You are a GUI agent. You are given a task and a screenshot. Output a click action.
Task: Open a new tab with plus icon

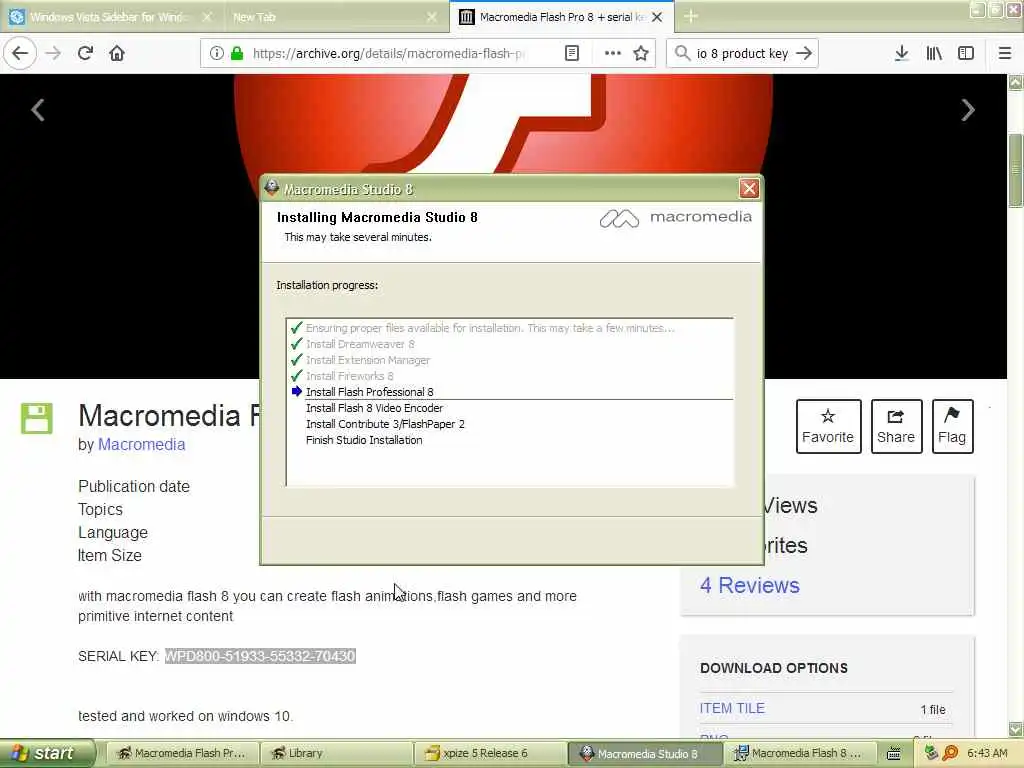click(x=691, y=16)
